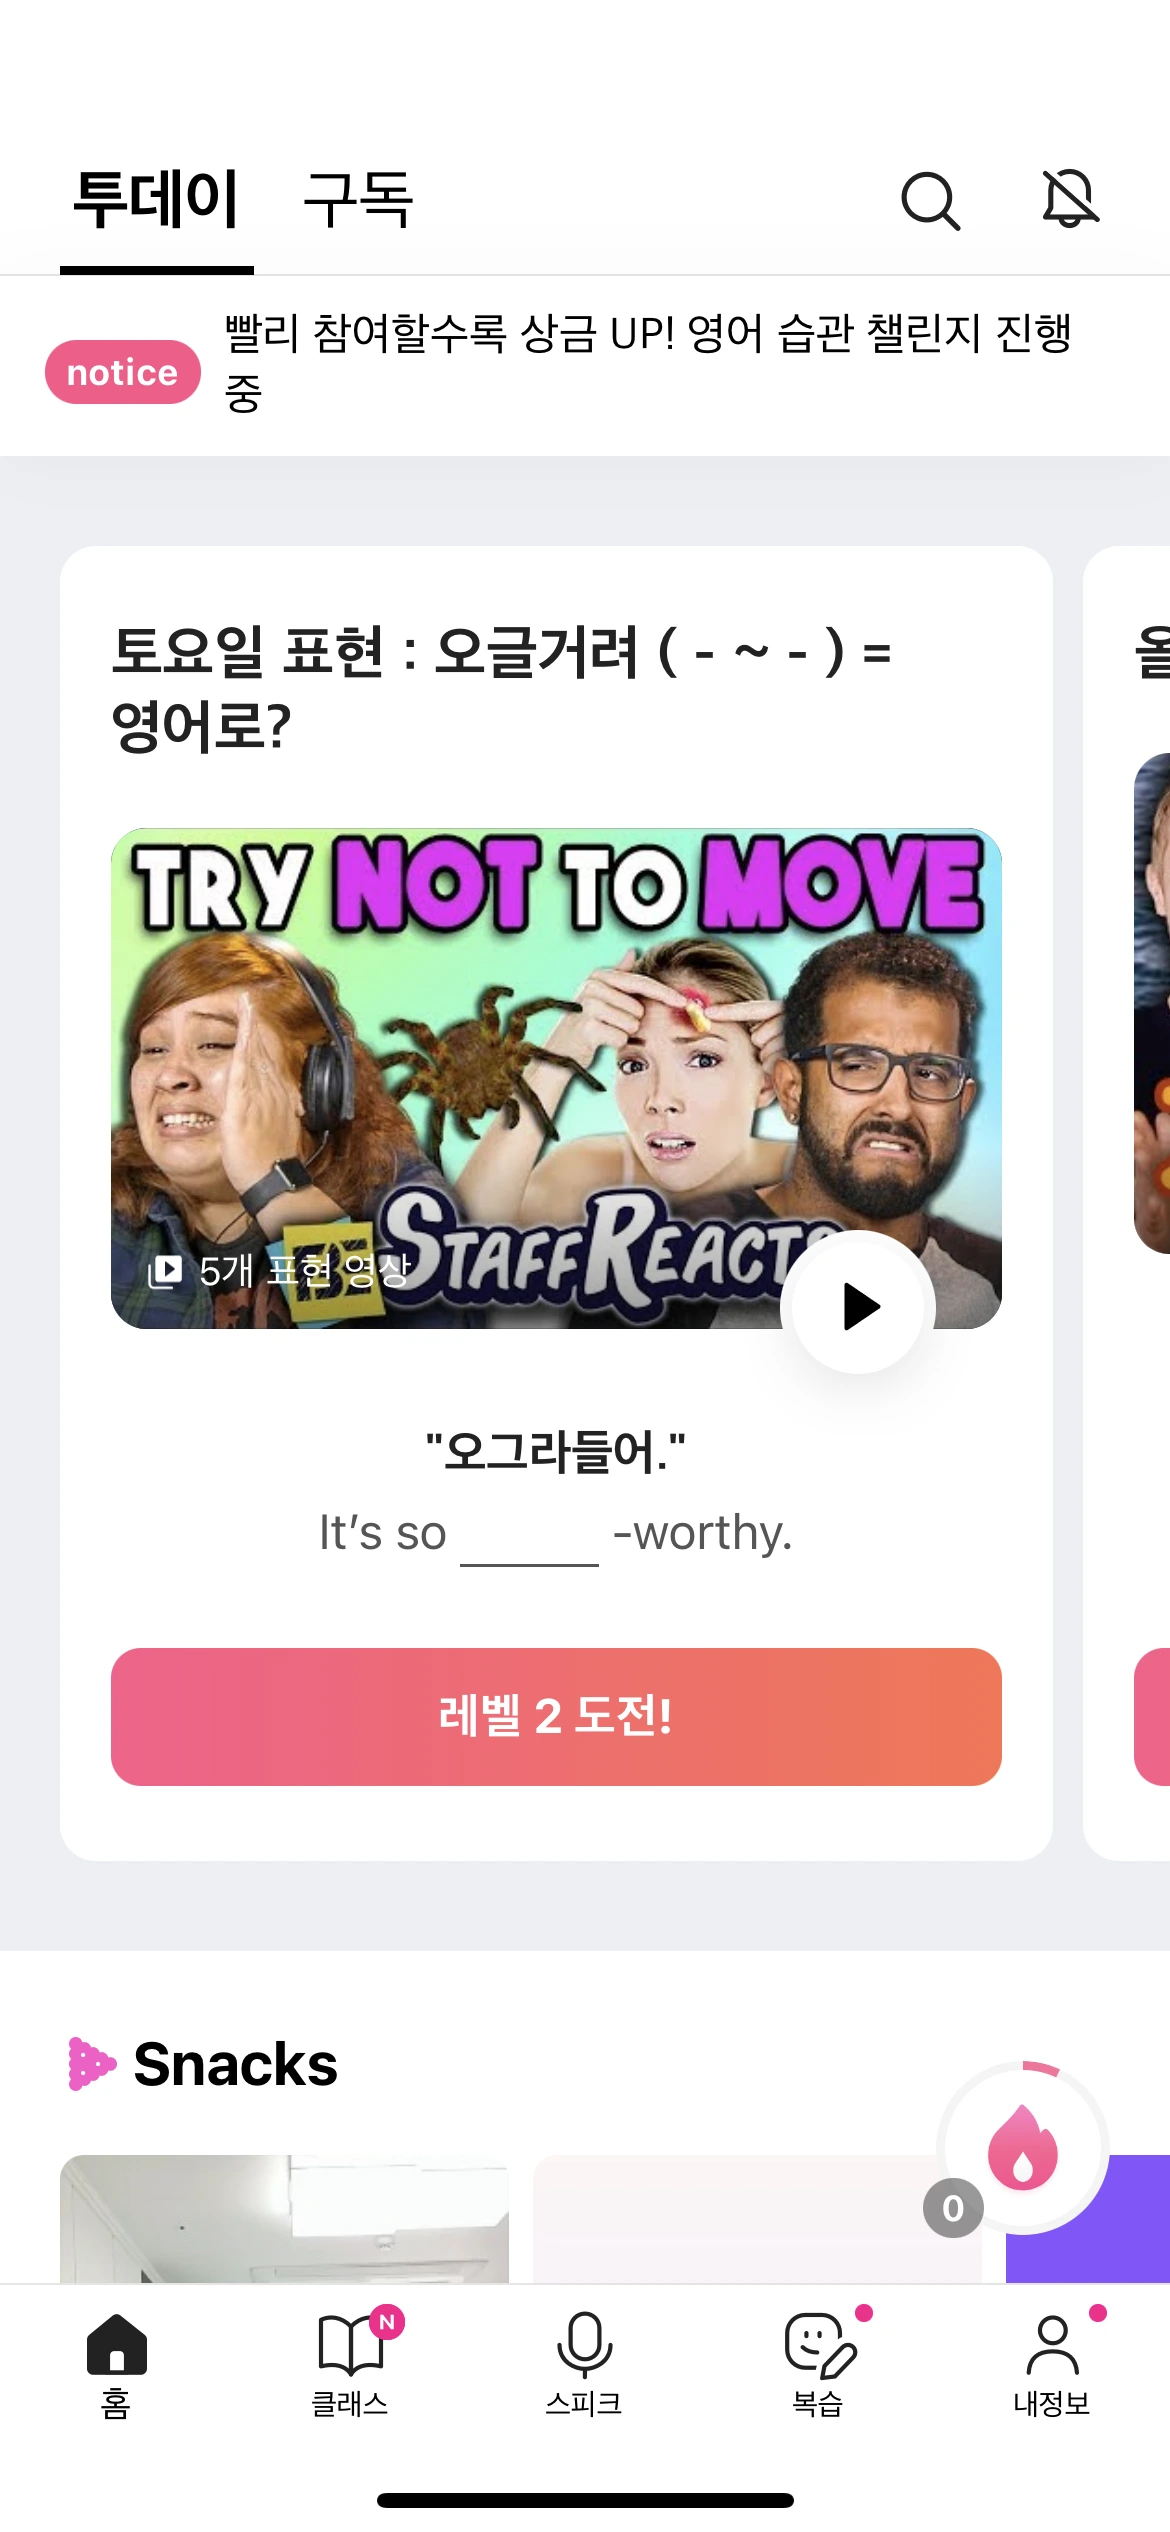This screenshot has width=1170, height=2532.
Task: Open the flame streak progress ring
Action: (x=1023, y=2147)
